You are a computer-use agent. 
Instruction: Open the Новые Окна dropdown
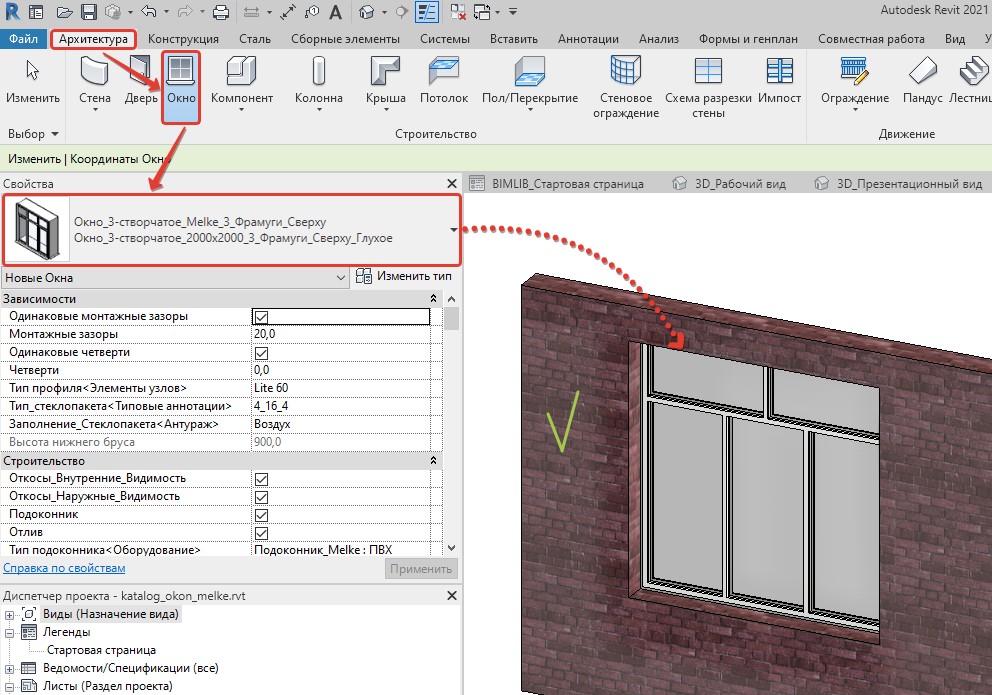(x=175, y=278)
